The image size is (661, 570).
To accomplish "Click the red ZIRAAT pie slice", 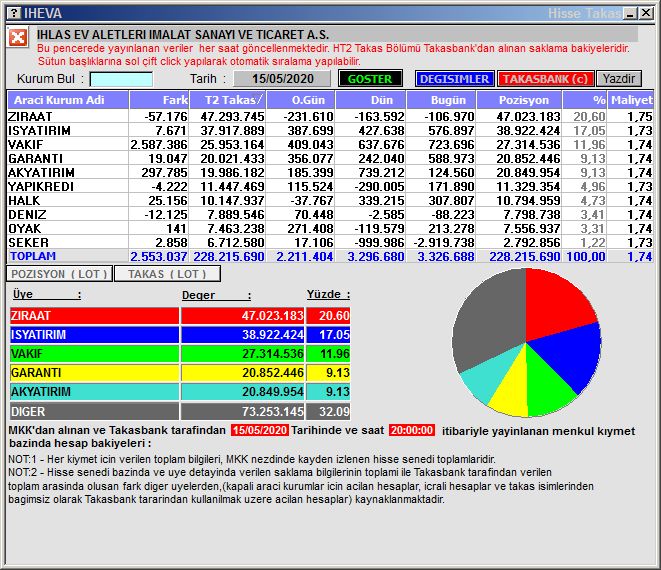I will click(x=554, y=306).
